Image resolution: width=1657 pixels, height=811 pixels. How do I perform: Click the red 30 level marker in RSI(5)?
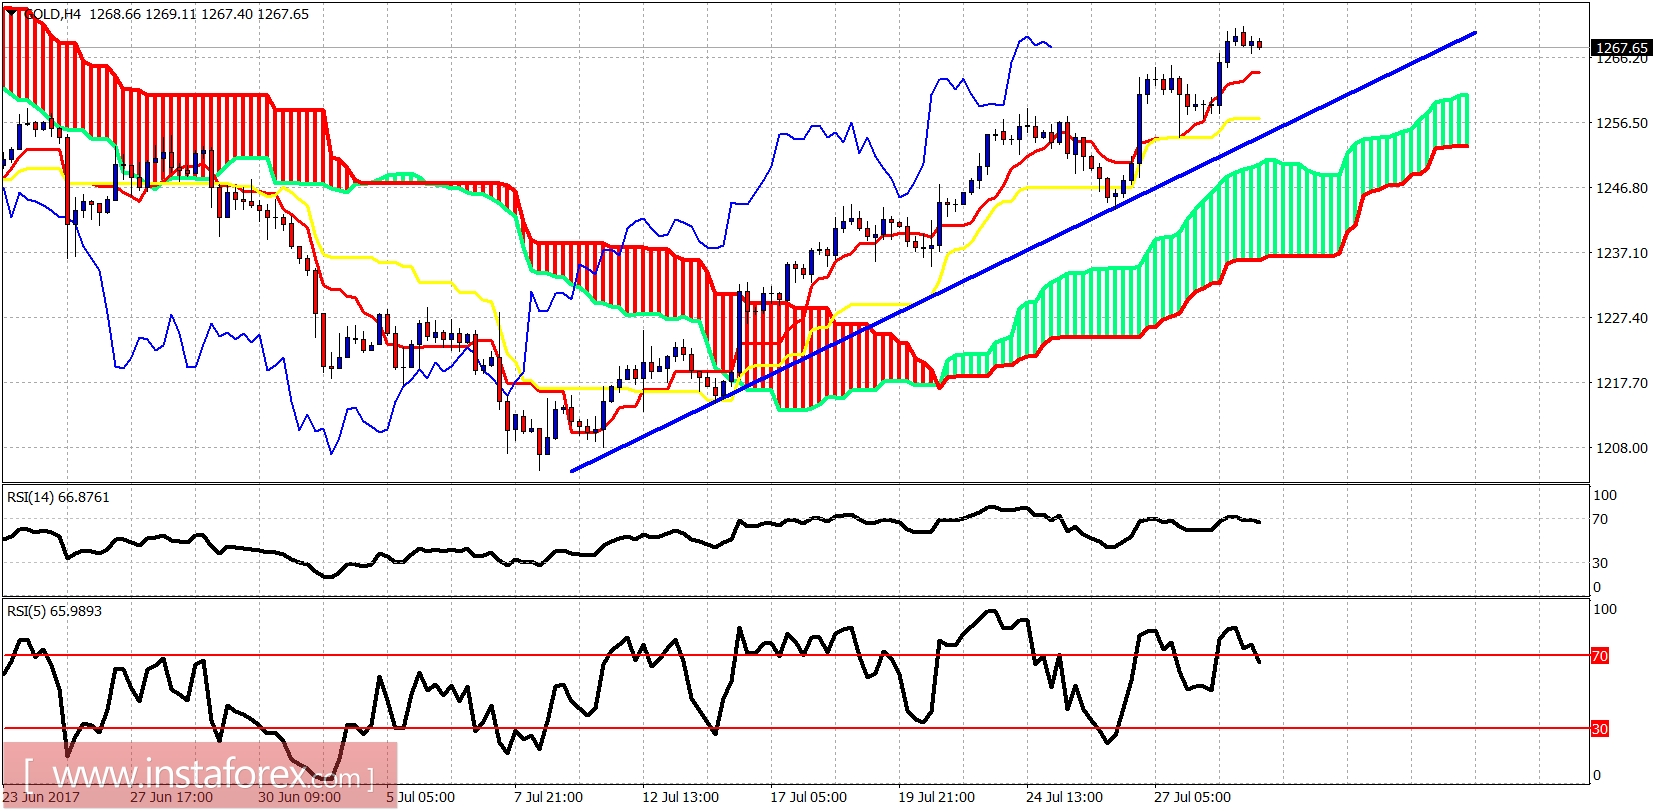point(1600,729)
